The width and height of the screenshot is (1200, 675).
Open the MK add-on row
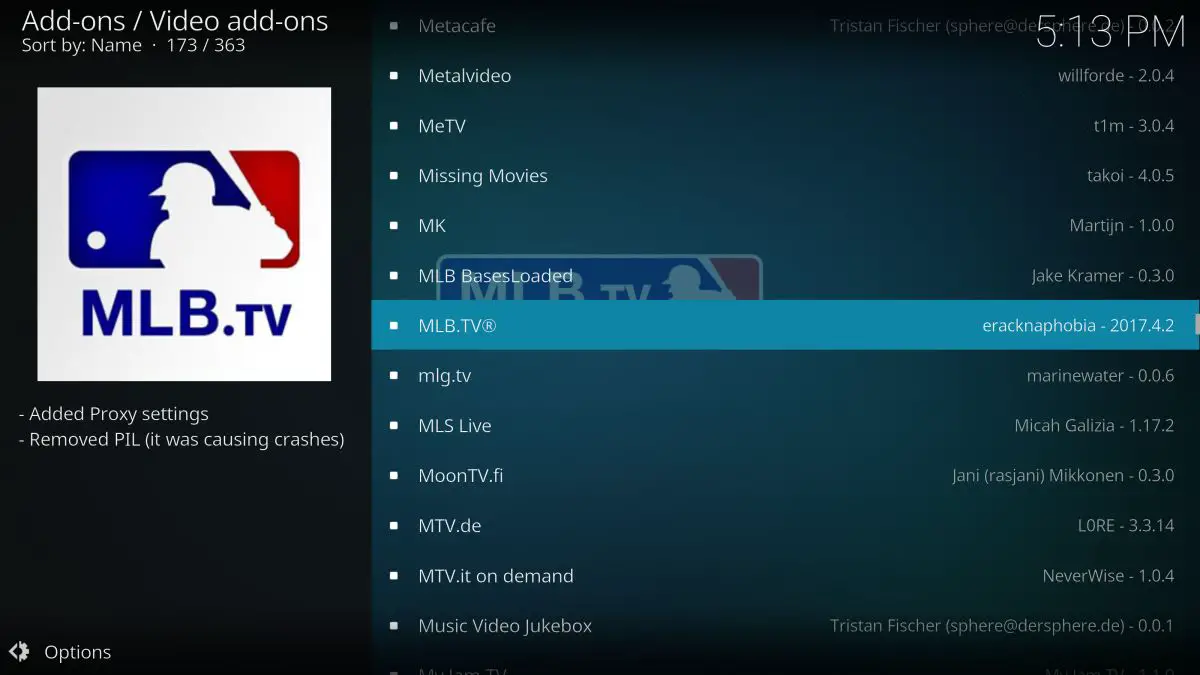(785, 226)
